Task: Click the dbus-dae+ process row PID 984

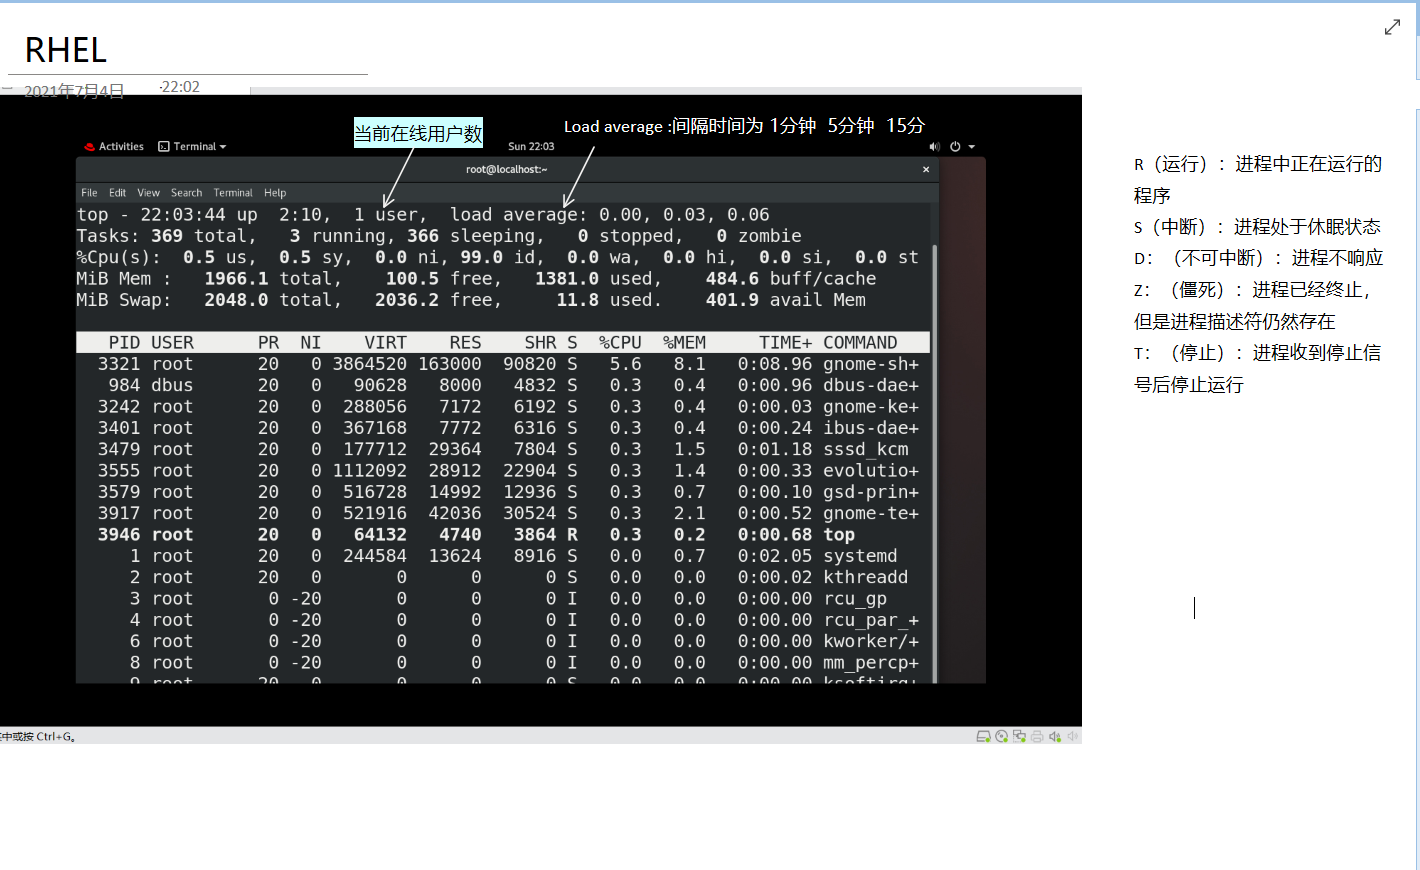Action: pos(503,385)
